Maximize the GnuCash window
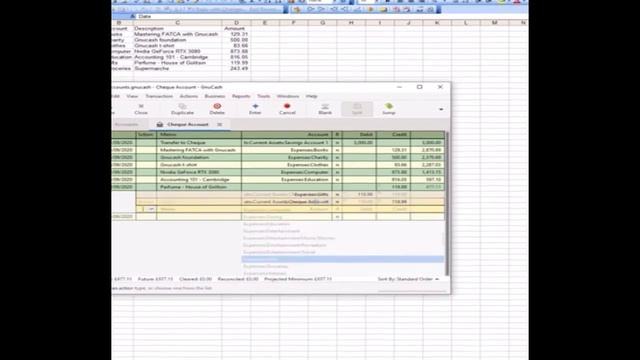Image resolution: width=640 pixels, height=360 pixels. click(x=420, y=87)
